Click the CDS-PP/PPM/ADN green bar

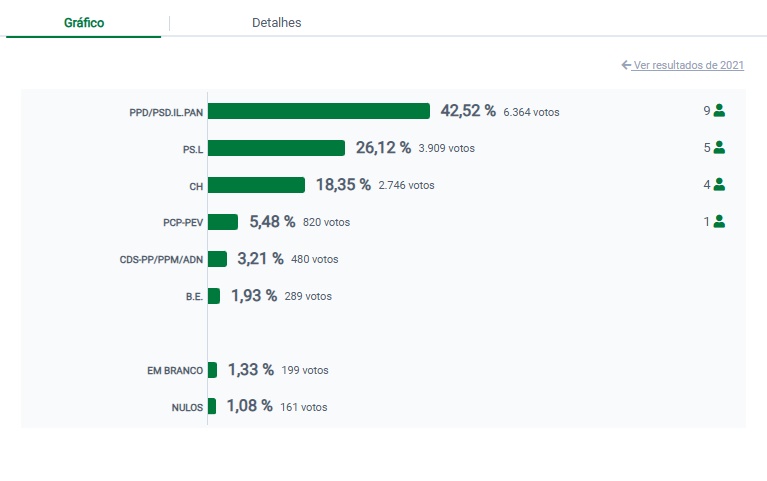(x=217, y=259)
